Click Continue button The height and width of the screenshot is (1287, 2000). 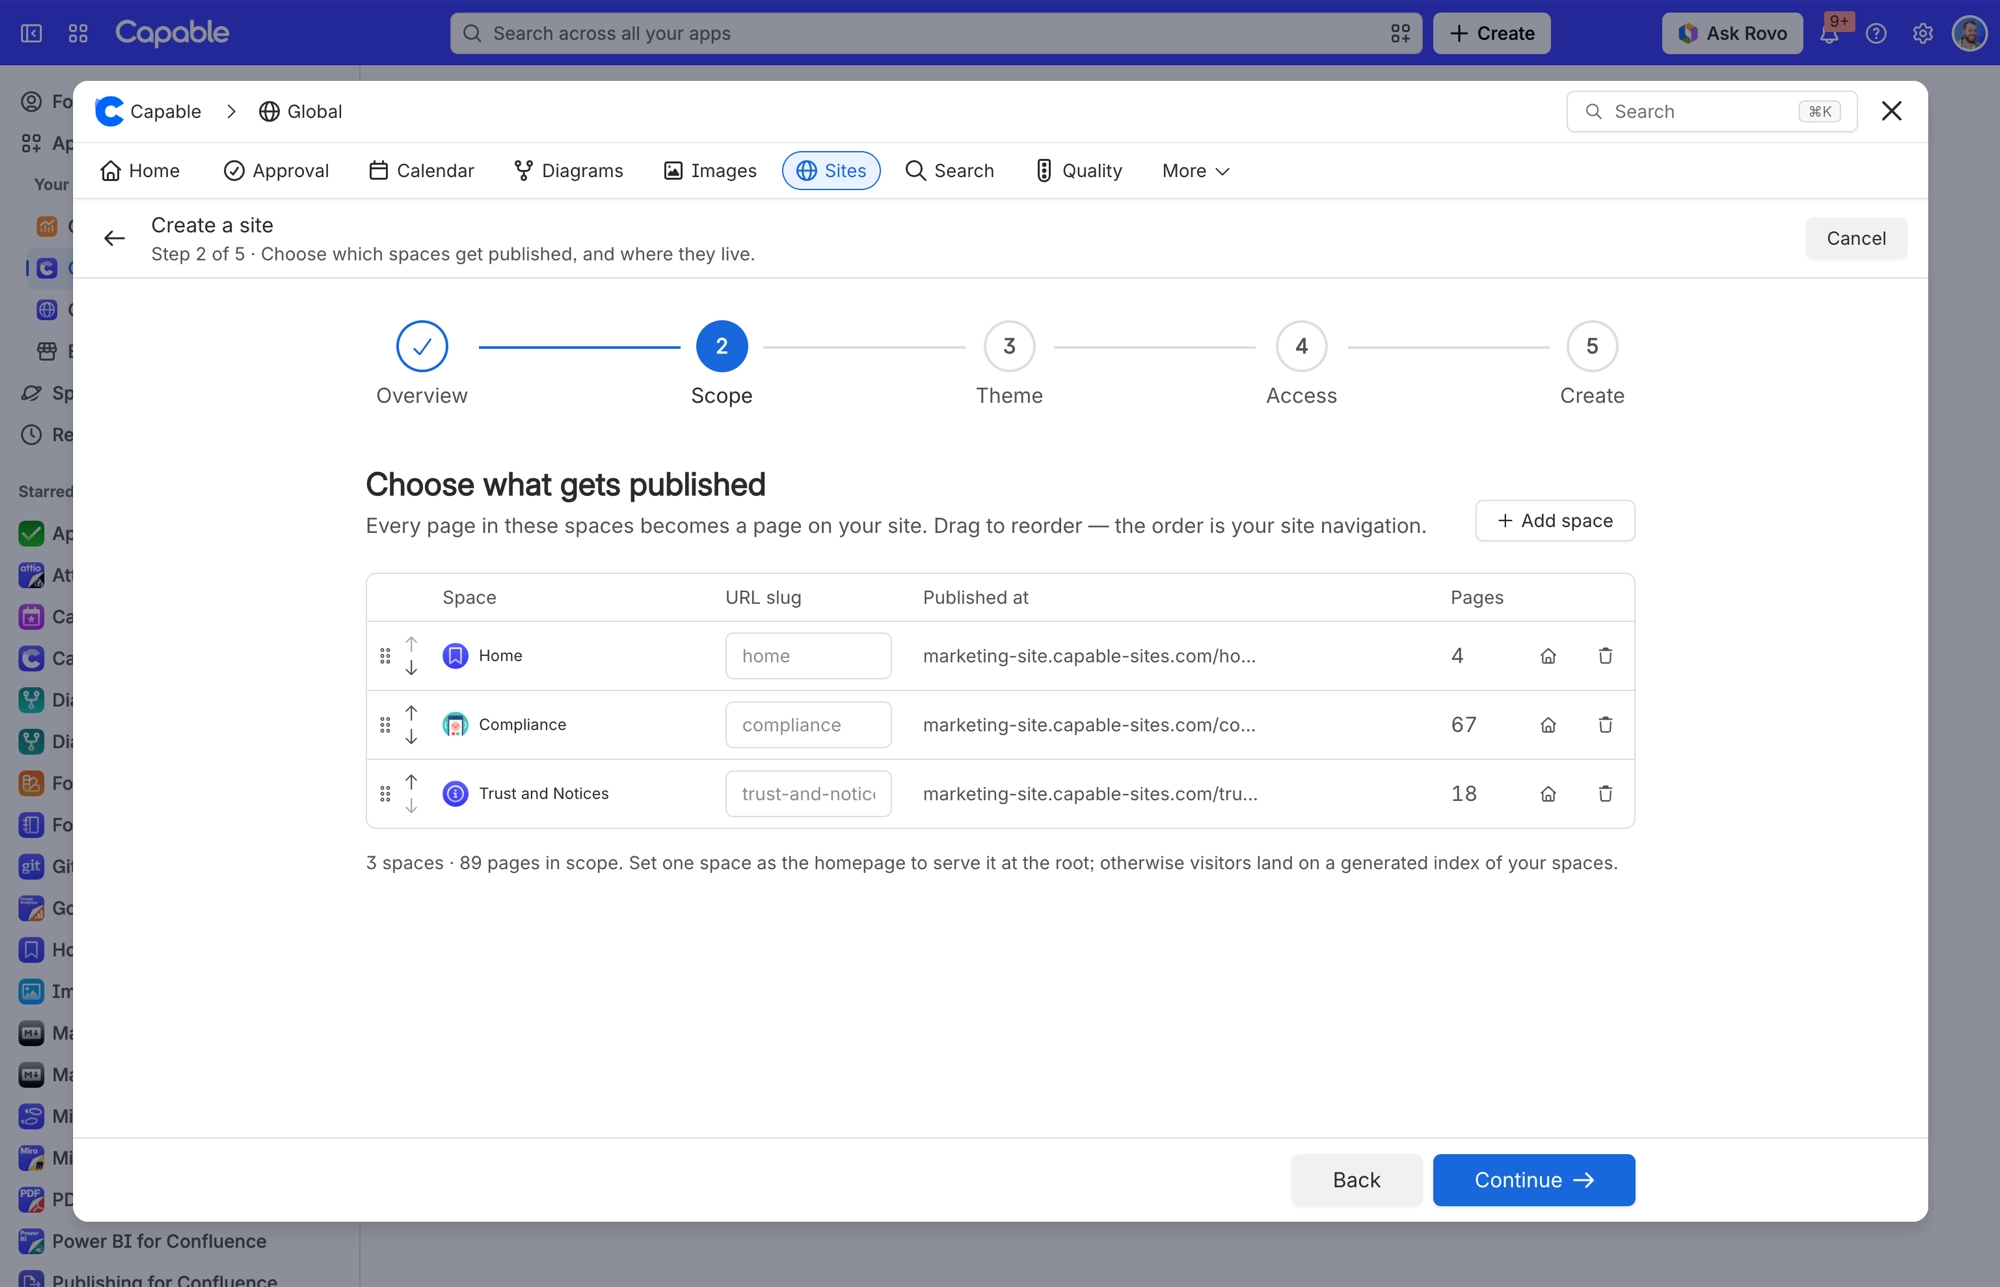click(x=1533, y=1180)
